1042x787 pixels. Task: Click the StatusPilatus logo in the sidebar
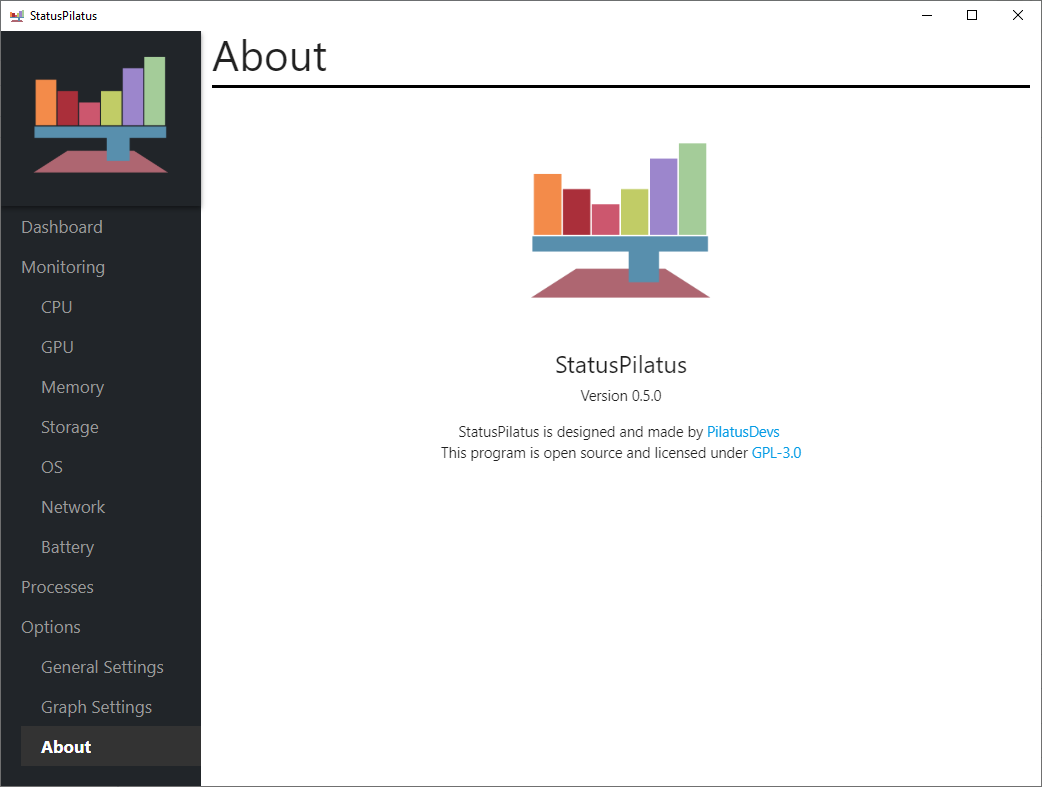point(100,115)
